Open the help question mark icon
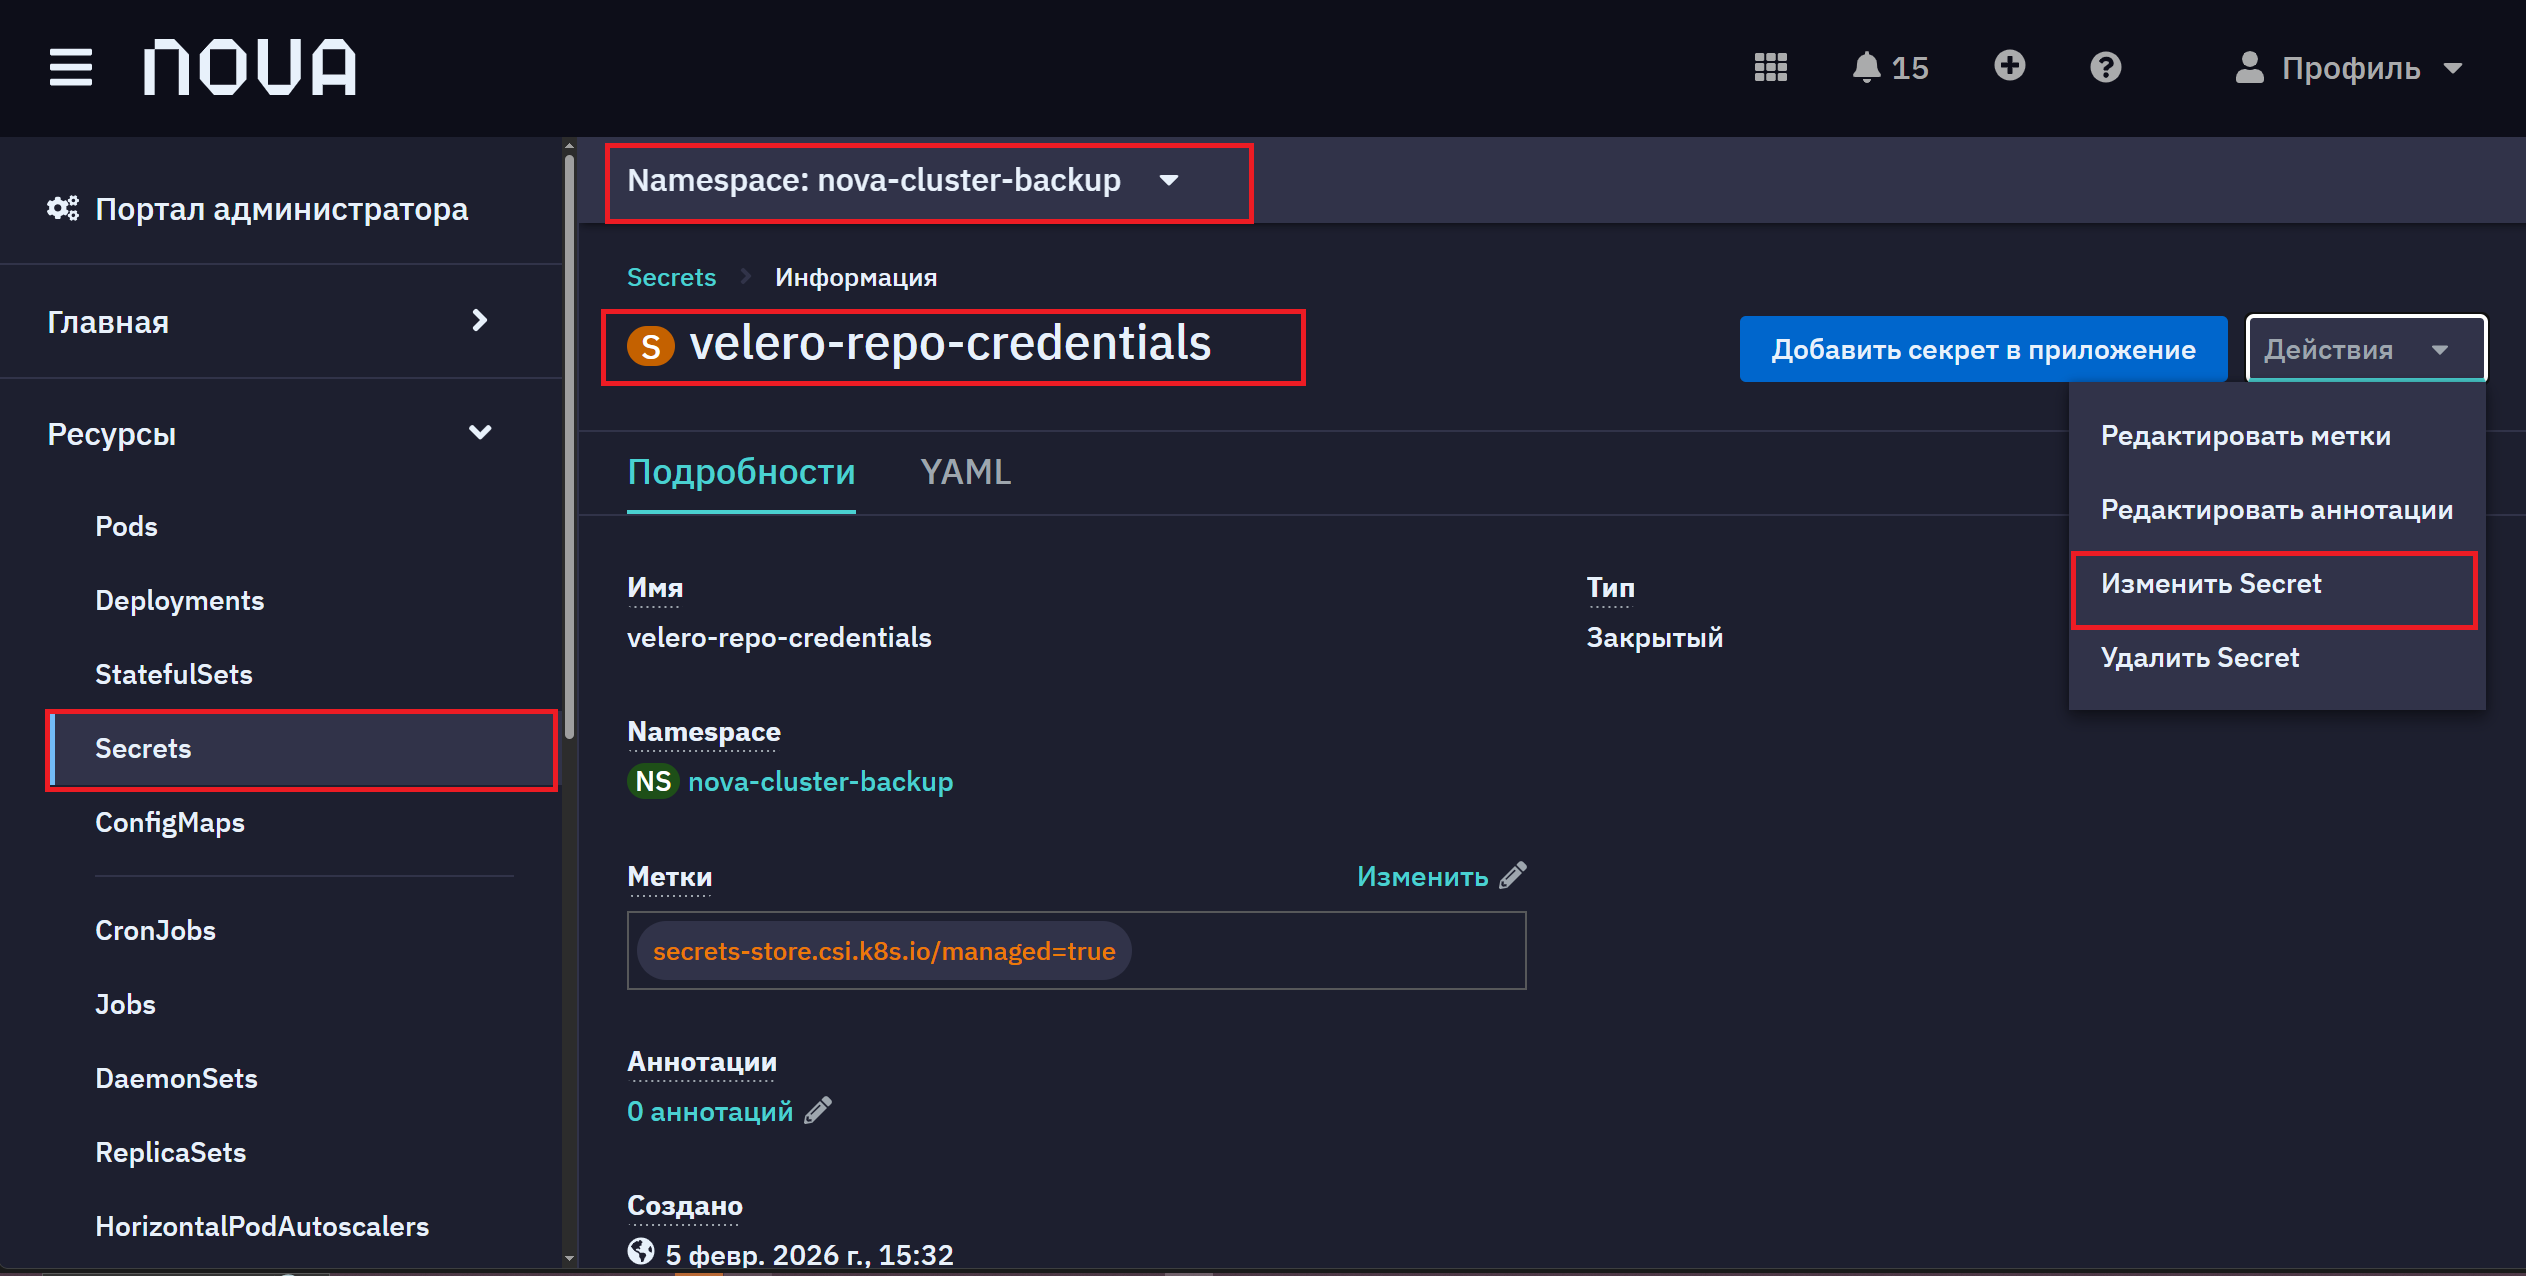Viewport: 2526px width, 1276px height. 2105,67
